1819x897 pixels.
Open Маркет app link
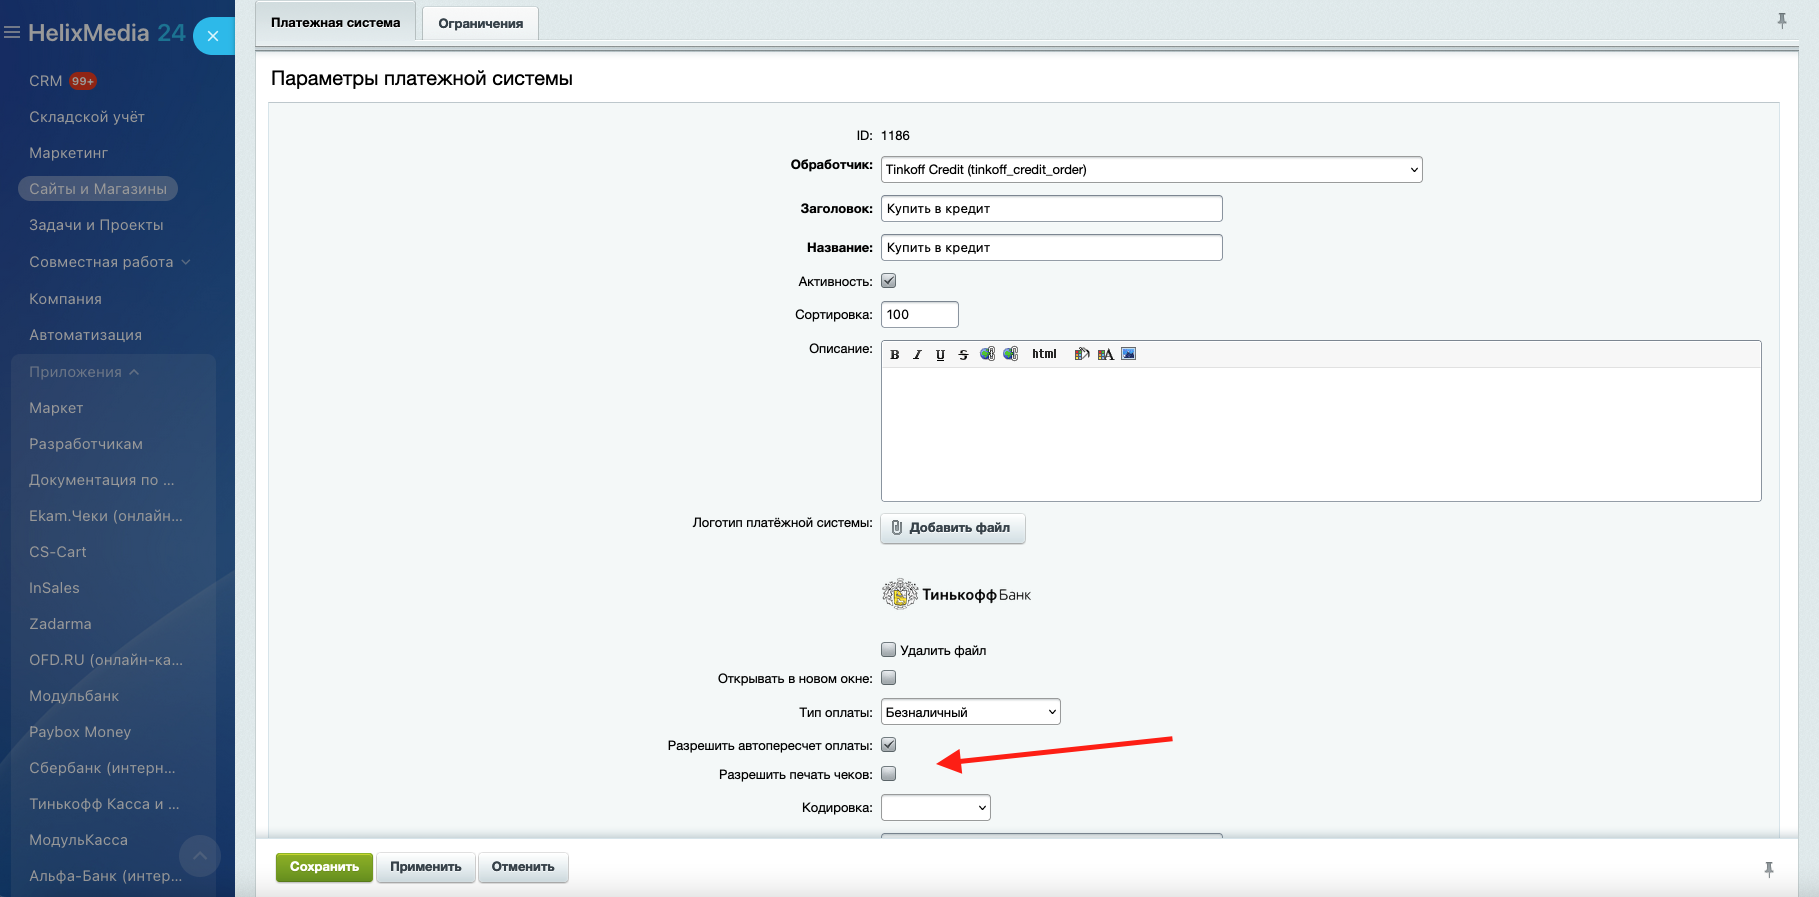(56, 408)
